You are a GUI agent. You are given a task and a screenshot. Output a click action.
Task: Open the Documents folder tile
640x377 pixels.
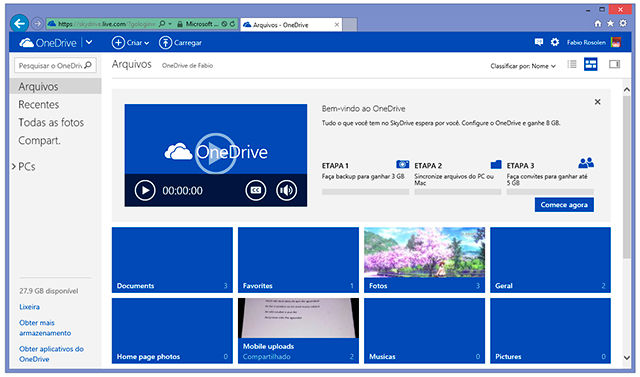point(172,260)
